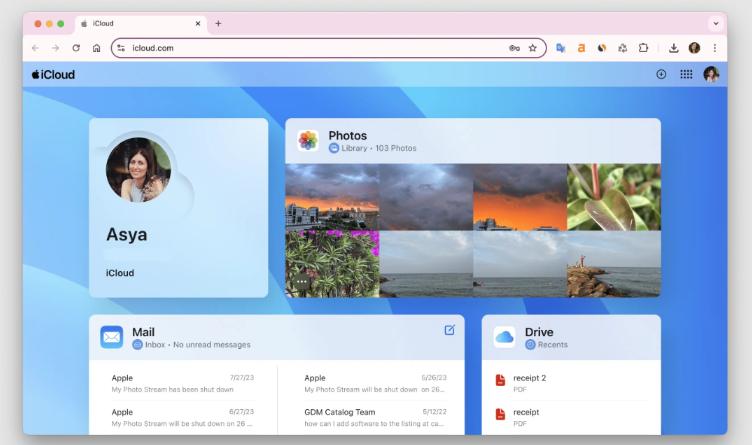Open Asya's profile photo

point(138,170)
